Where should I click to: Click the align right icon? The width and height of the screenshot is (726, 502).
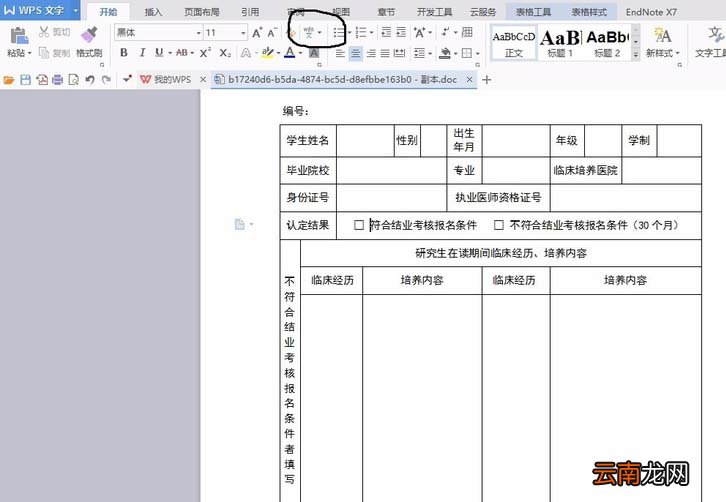pos(371,53)
